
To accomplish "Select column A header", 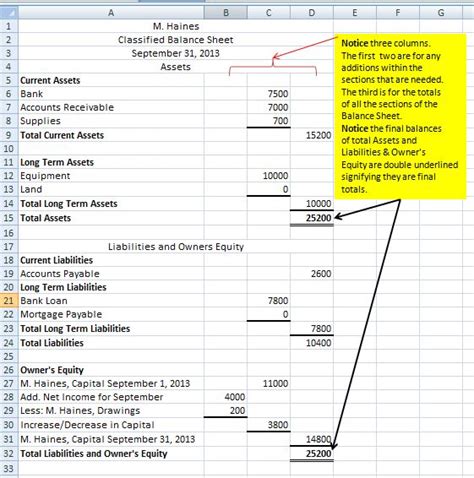I will [x=111, y=13].
